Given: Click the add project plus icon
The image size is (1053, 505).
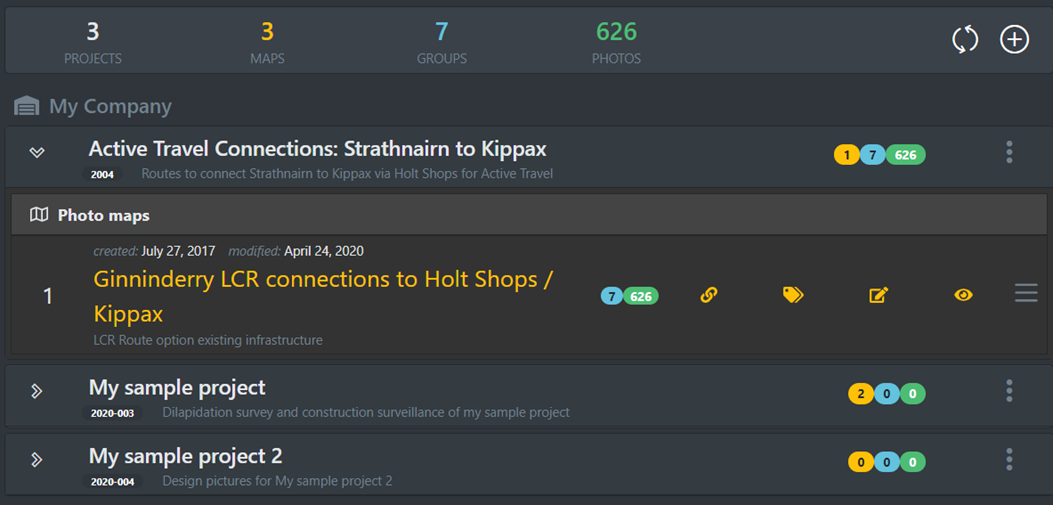Looking at the screenshot, I should pos(1014,40).
